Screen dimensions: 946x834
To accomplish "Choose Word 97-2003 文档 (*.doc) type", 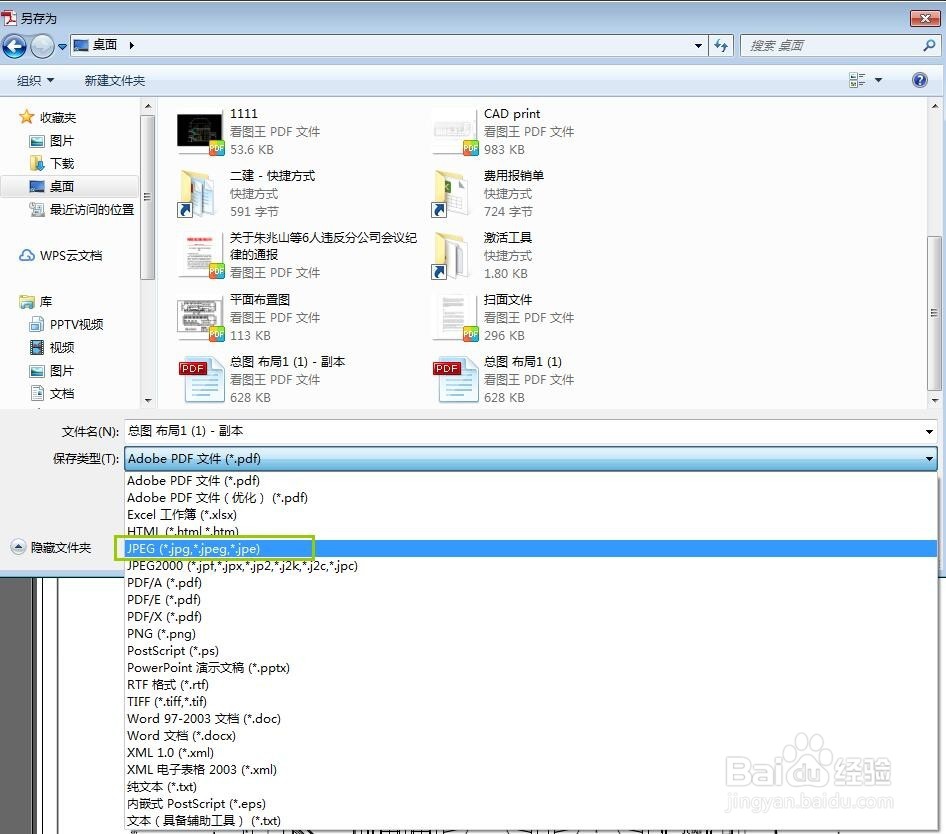I will 531,718.
